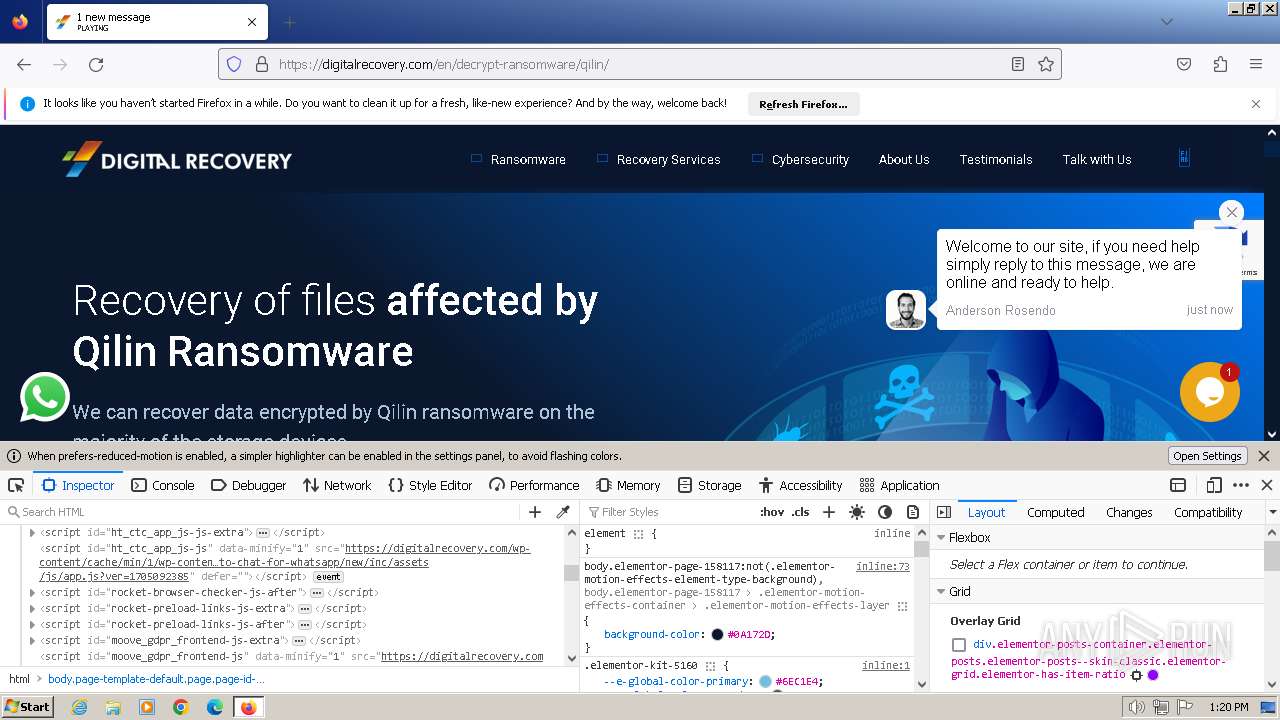The width and height of the screenshot is (1280, 720).
Task: Toggle print media simulation
Action: (x=913, y=512)
